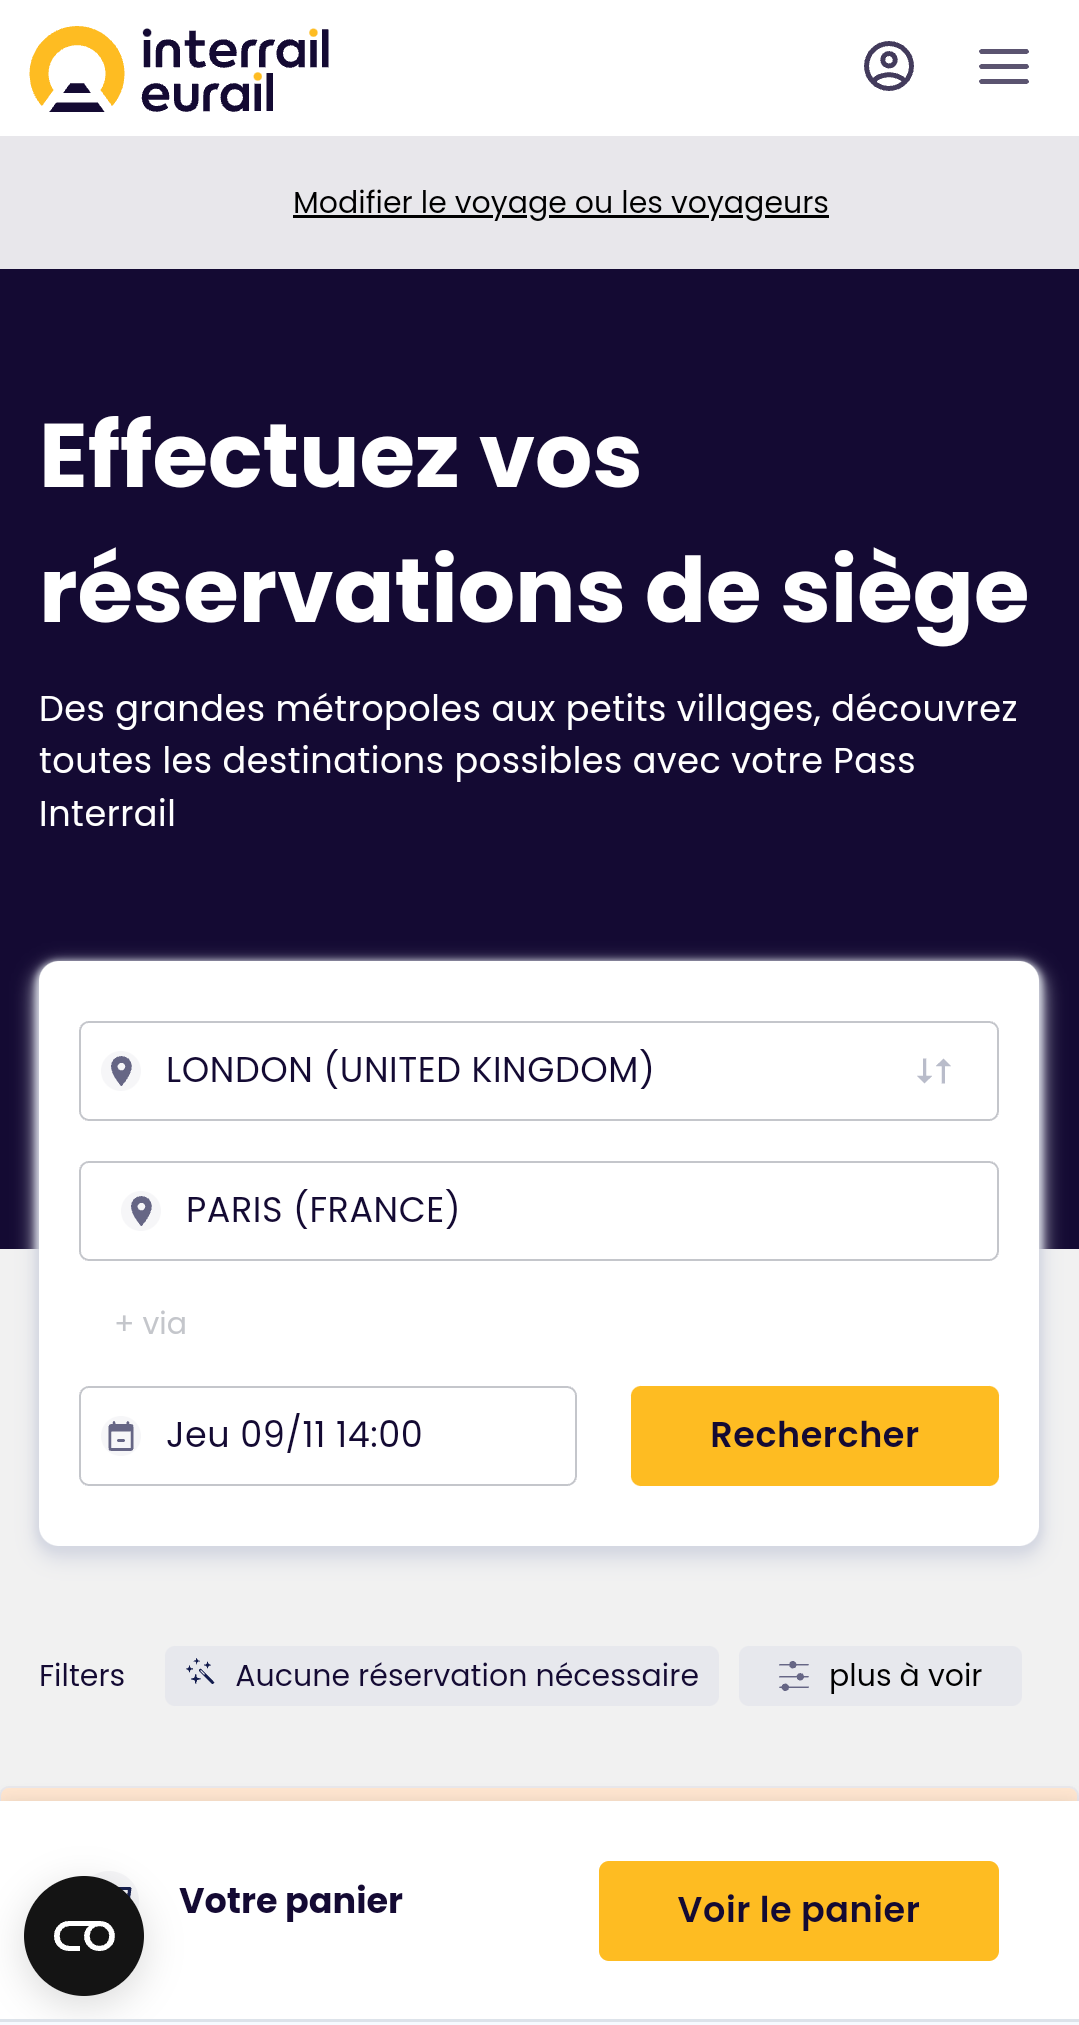Click the "Votre panier" basket label
The width and height of the screenshot is (1079, 2025).
click(x=290, y=1900)
